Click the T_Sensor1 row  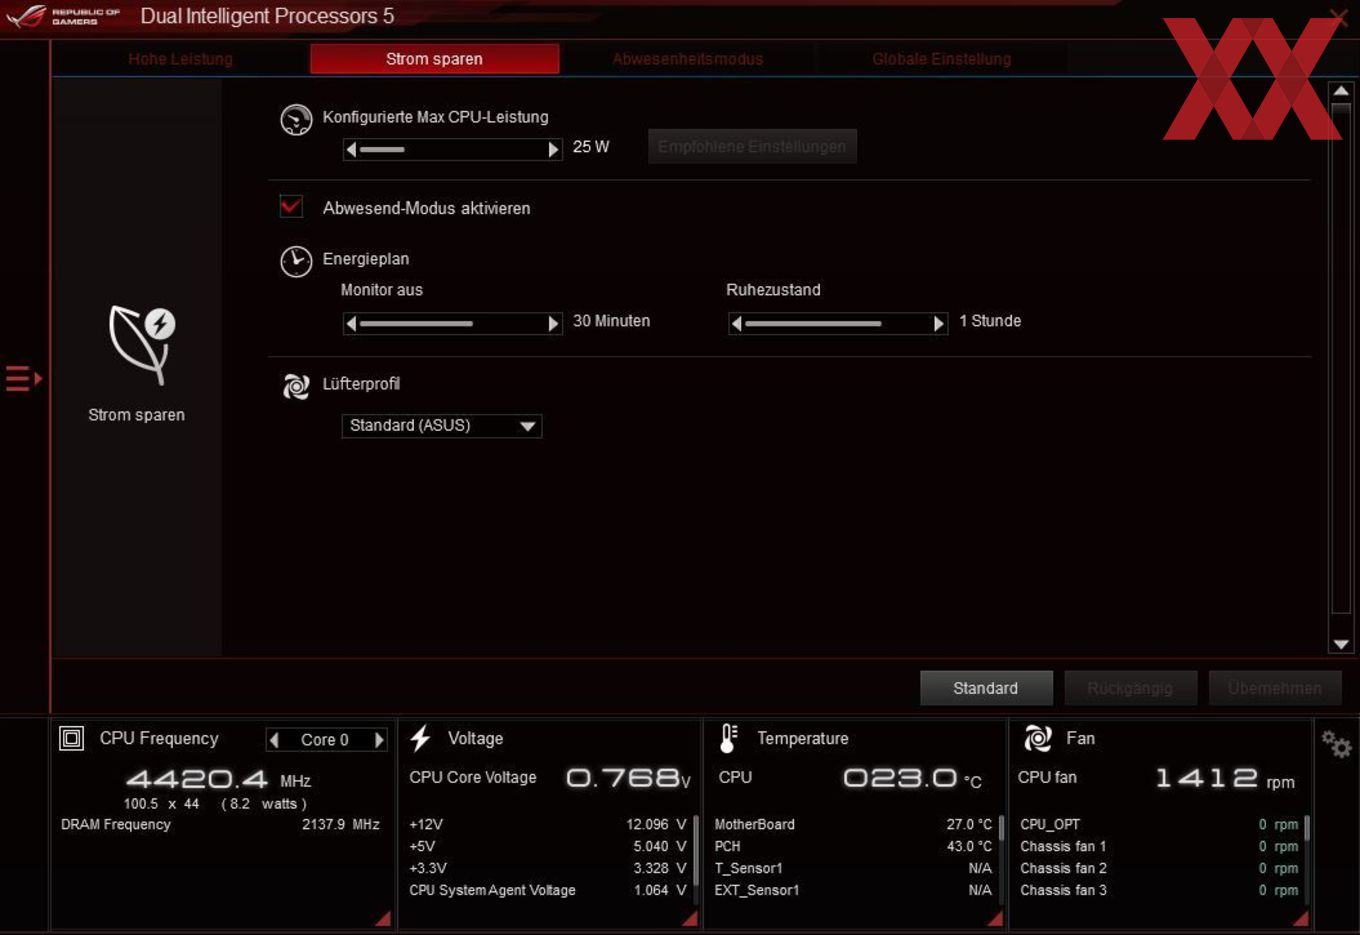[854, 868]
